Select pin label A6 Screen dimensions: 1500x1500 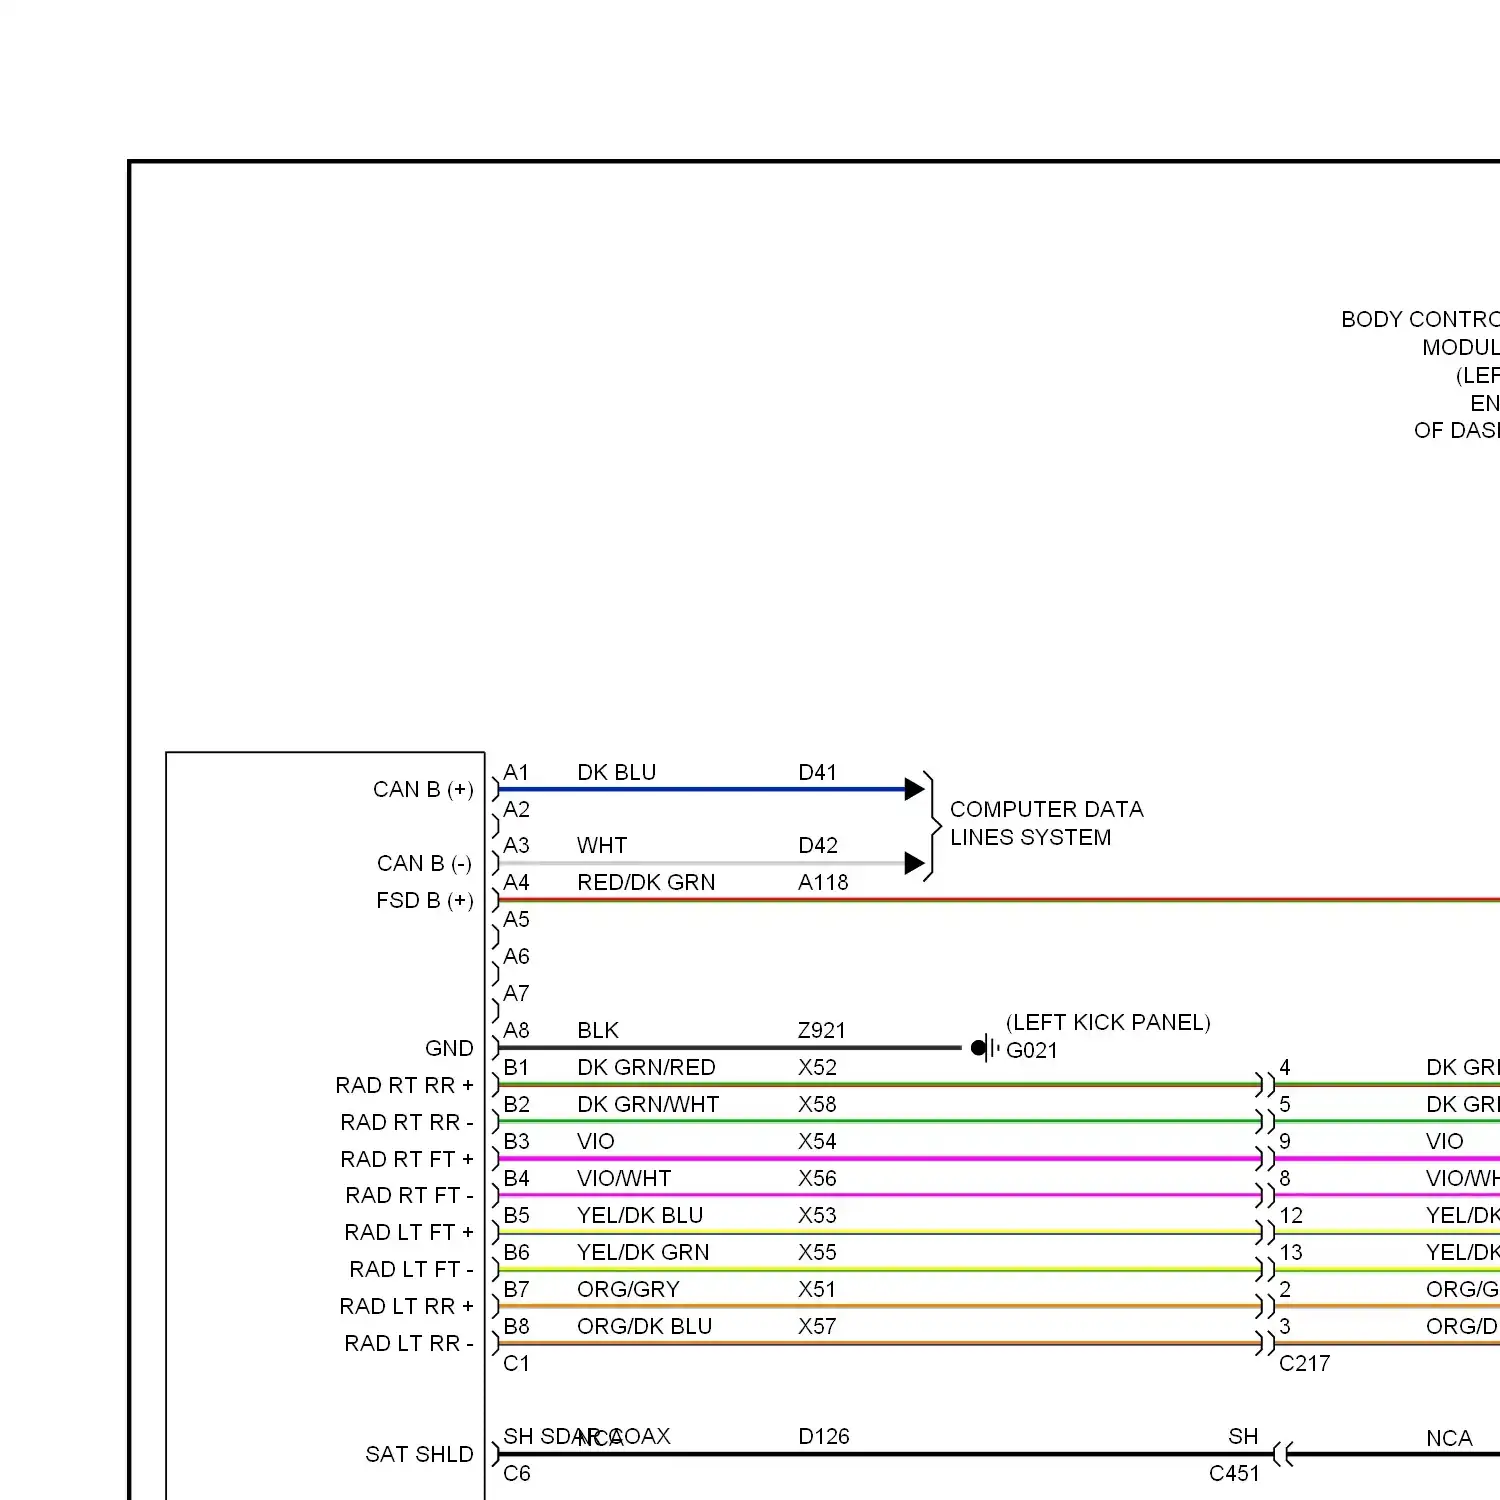tap(516, 956)
